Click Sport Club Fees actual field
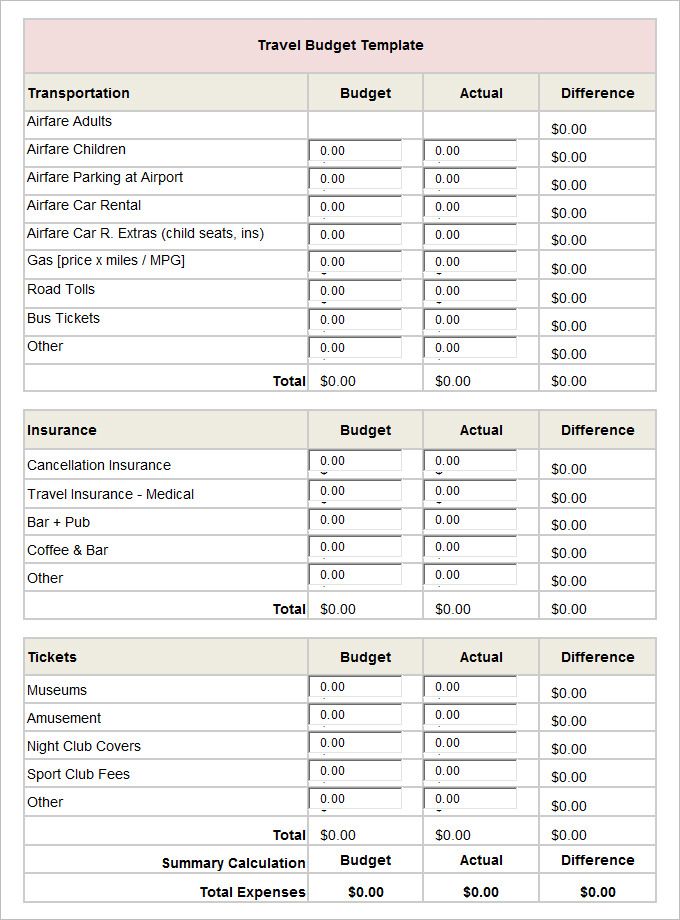This screenshot has height=920, width=680. click(471, 770)
